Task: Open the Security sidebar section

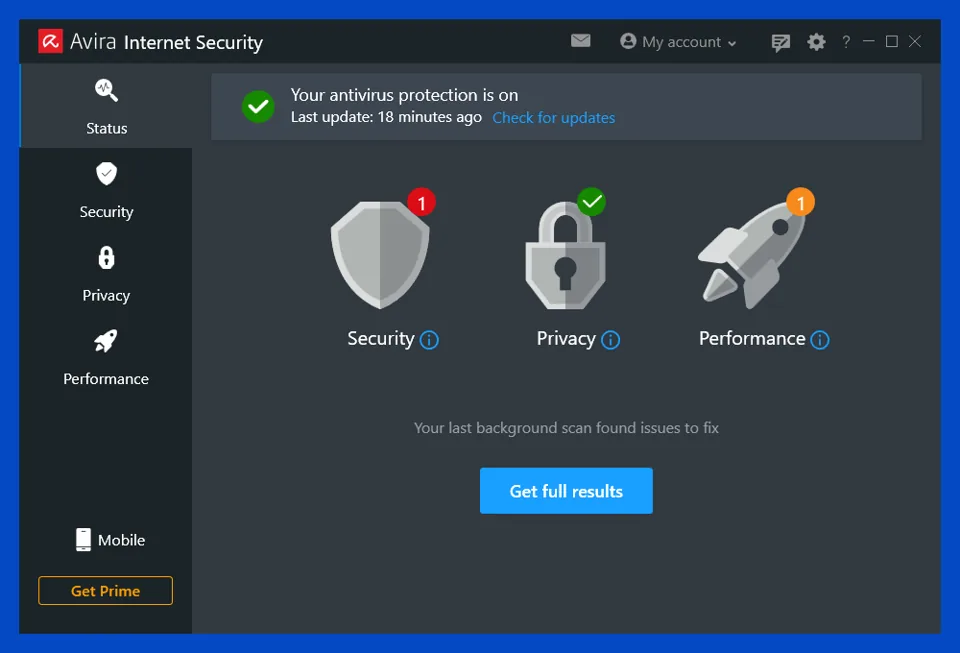Action: point(106,190)
